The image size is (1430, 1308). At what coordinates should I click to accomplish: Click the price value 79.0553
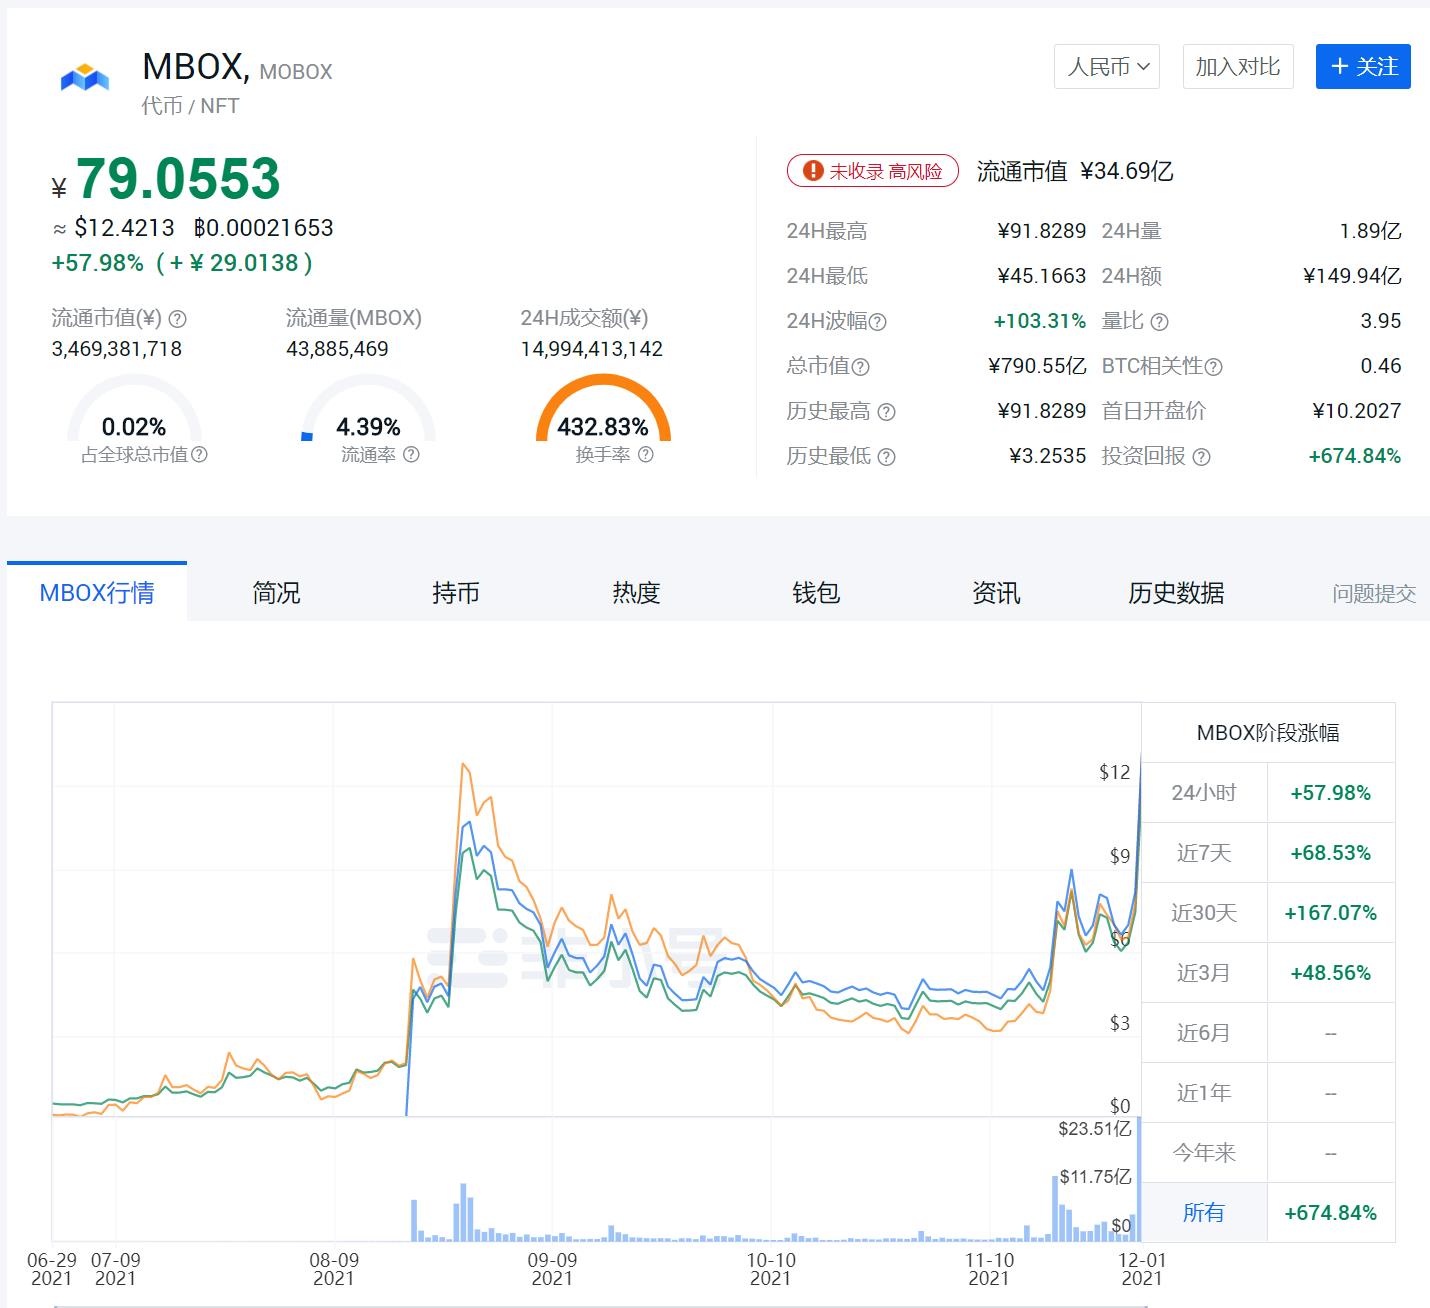[x=178, y=179]
